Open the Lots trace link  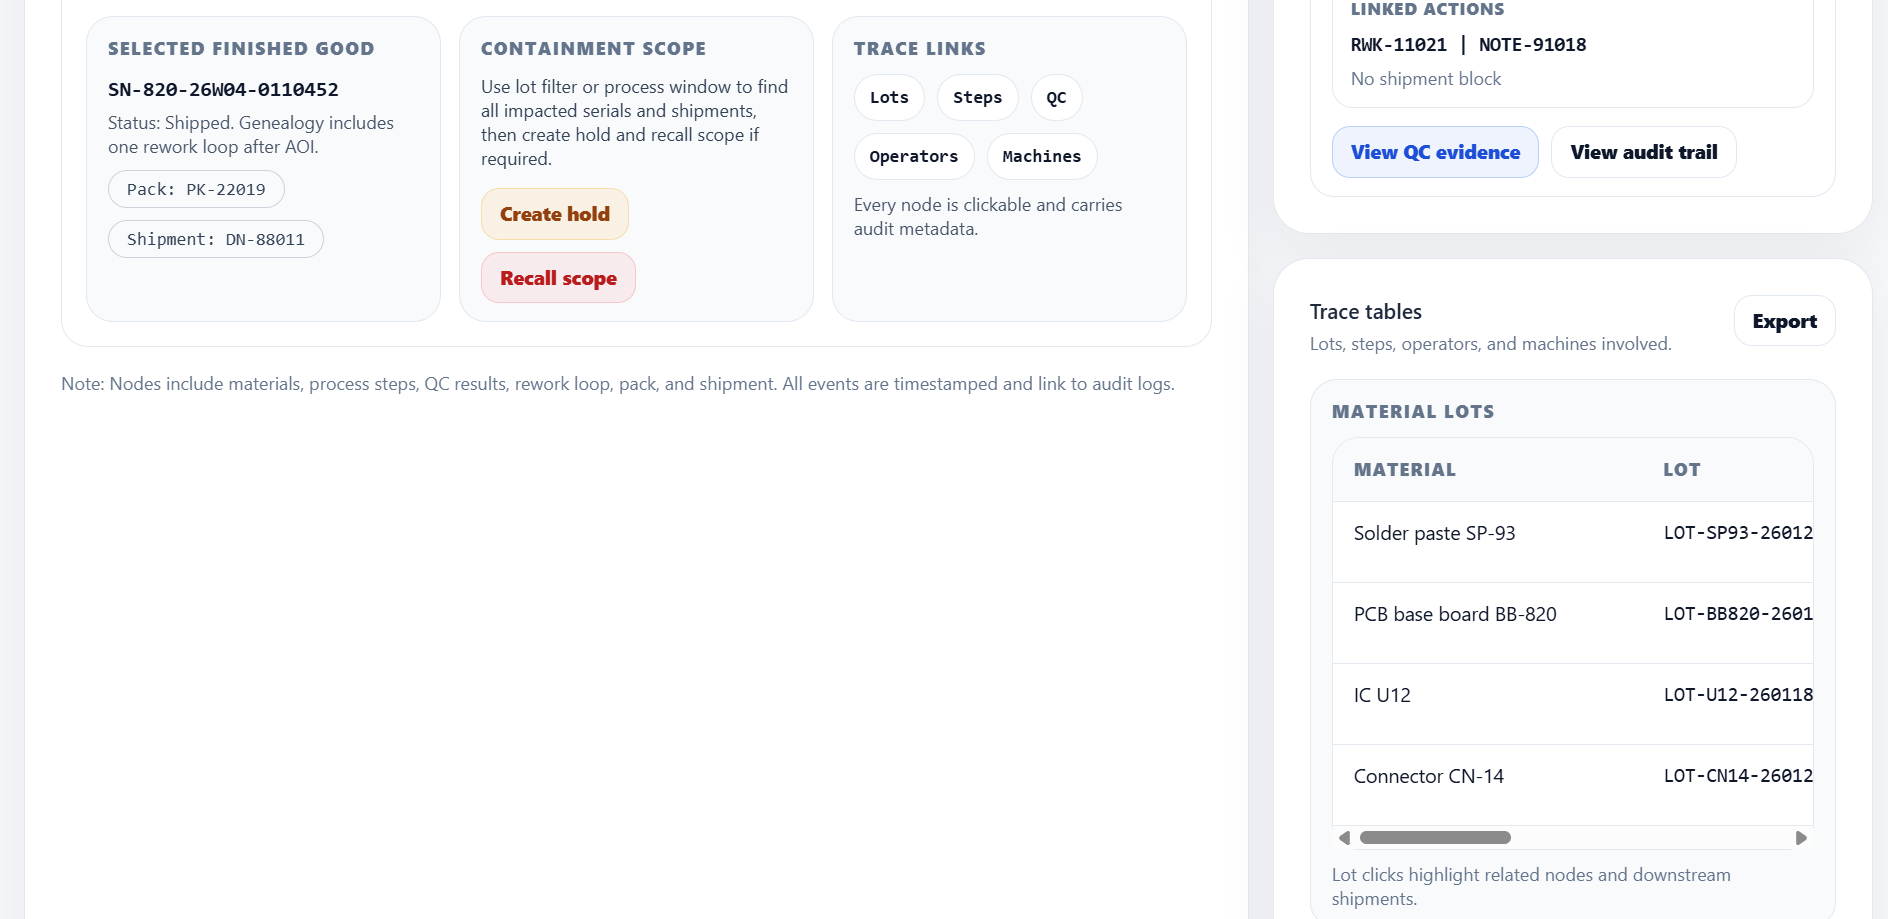coord(889,97)
